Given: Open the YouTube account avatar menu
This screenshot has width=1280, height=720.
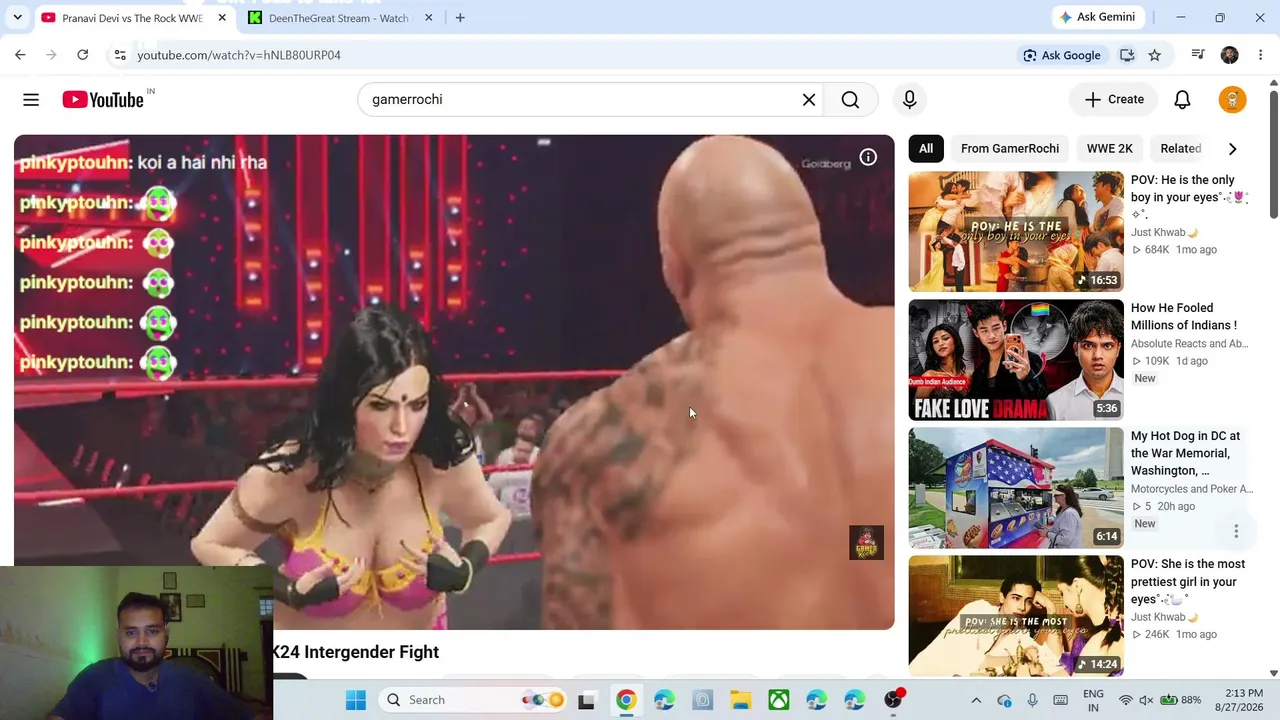Looking at the screenshot, I should [x=1232, y=99].
